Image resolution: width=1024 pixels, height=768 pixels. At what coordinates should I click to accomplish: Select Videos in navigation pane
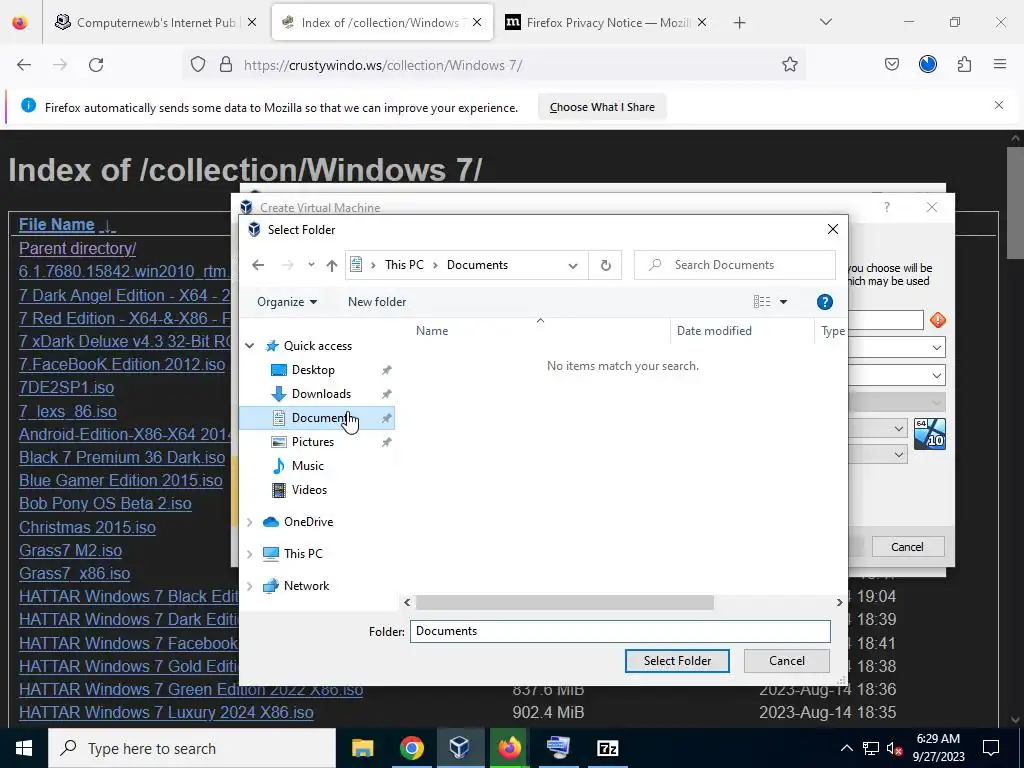(309, 490)
